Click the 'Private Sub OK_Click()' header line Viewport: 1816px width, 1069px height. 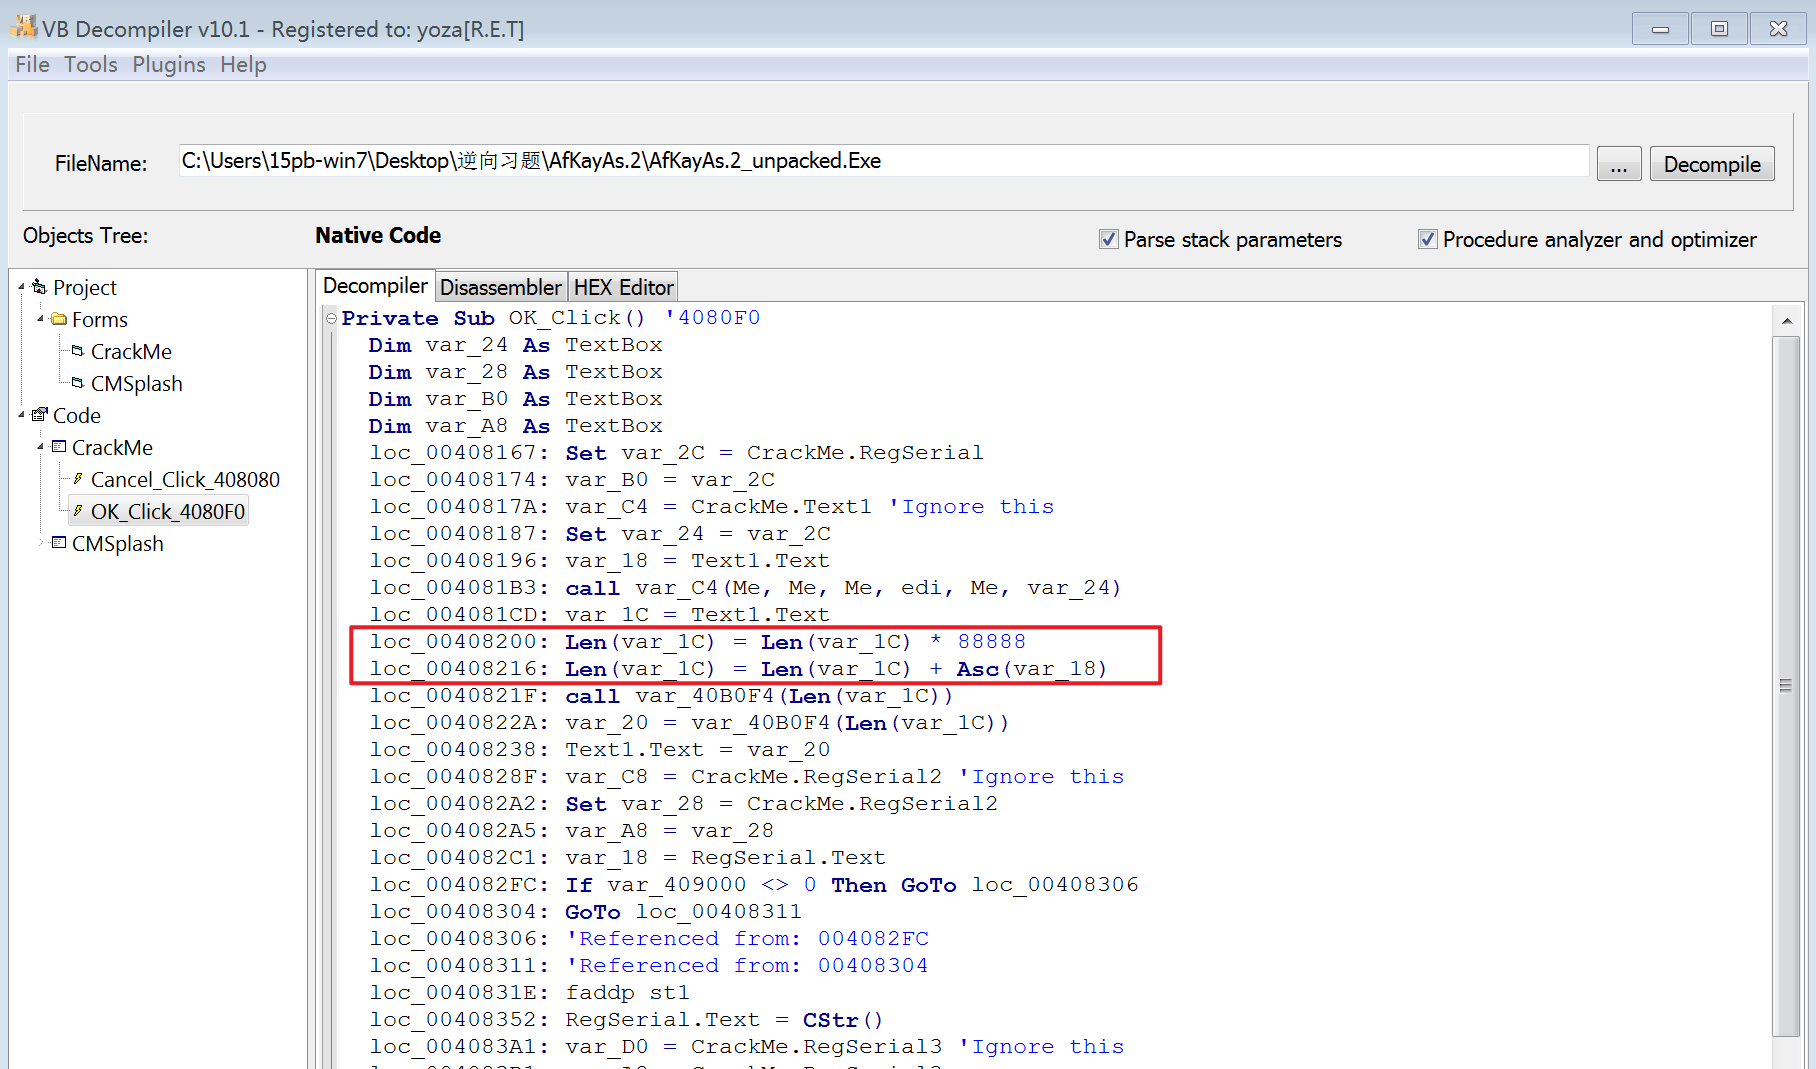(x=551, y=318)
